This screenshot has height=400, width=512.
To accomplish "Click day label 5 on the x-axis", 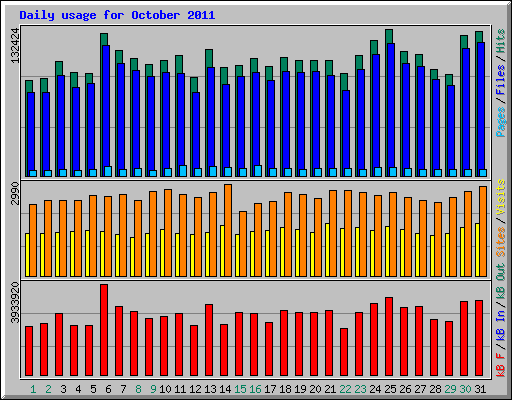I will pos(93,389).
